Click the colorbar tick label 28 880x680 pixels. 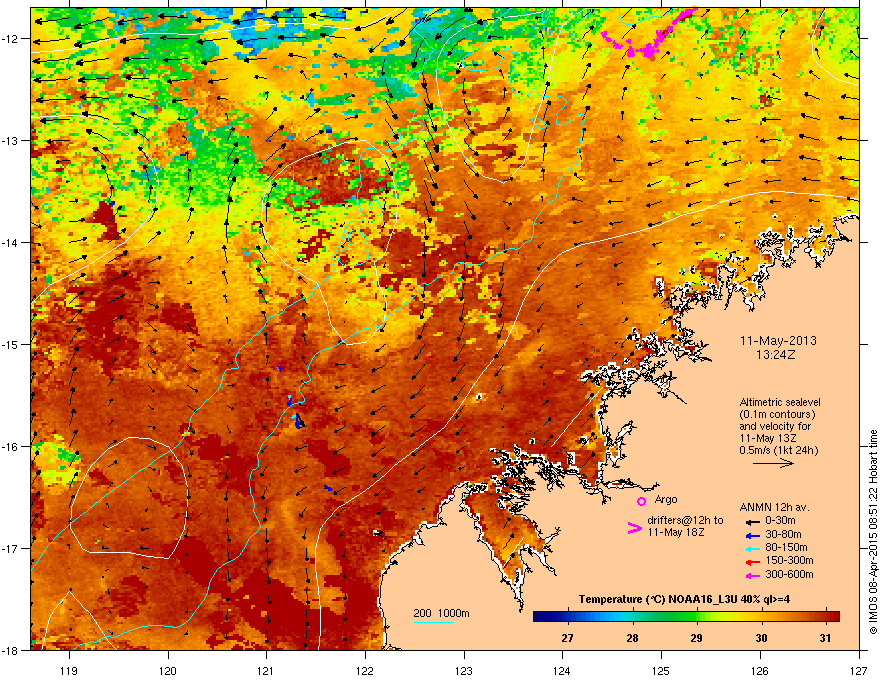coord(632,638)
